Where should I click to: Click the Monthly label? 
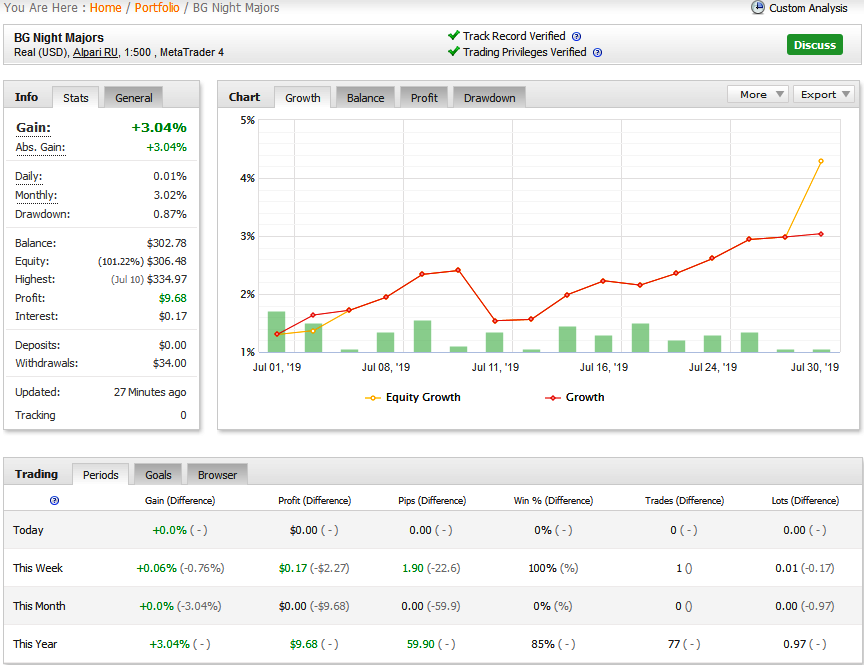click(36, 195)
